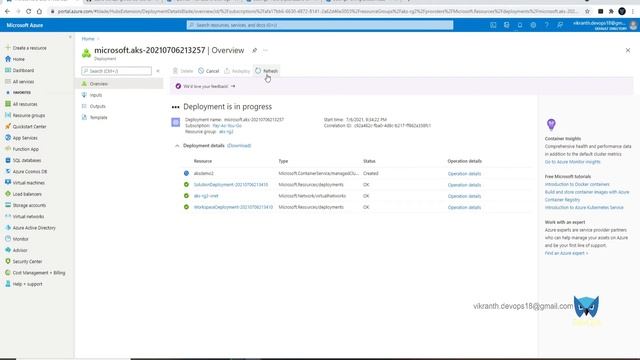Click the account avatar picture
Image resolution: width=640 pixels, height=360 pixels.
tap(633, 25)
